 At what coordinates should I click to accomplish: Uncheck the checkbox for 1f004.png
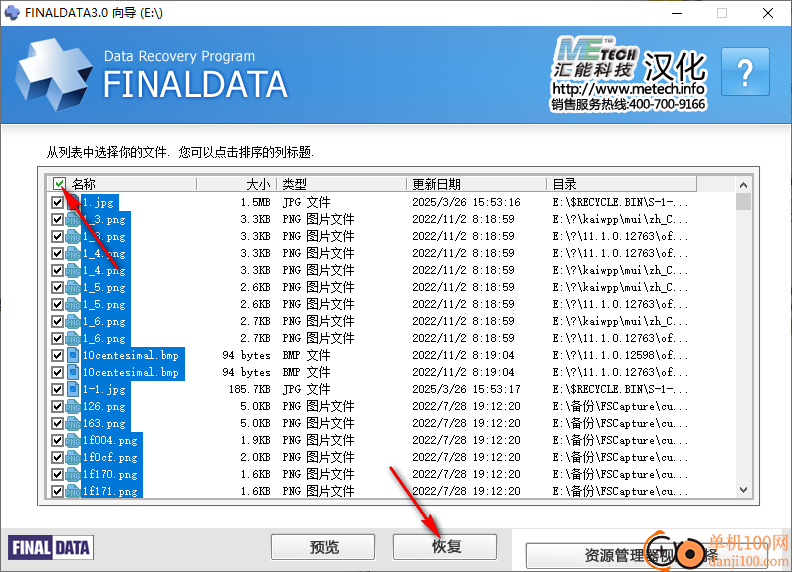[57, 441]
